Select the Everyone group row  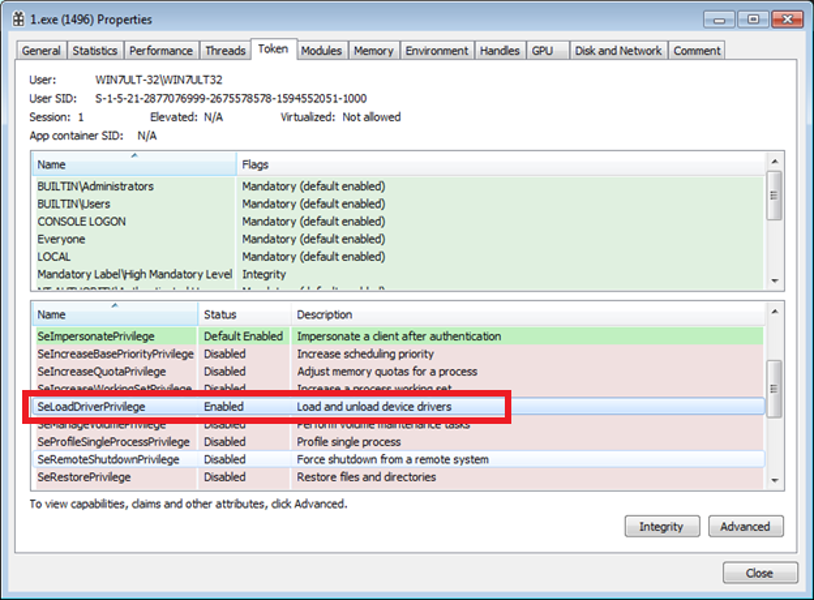(x=398, y=239)
